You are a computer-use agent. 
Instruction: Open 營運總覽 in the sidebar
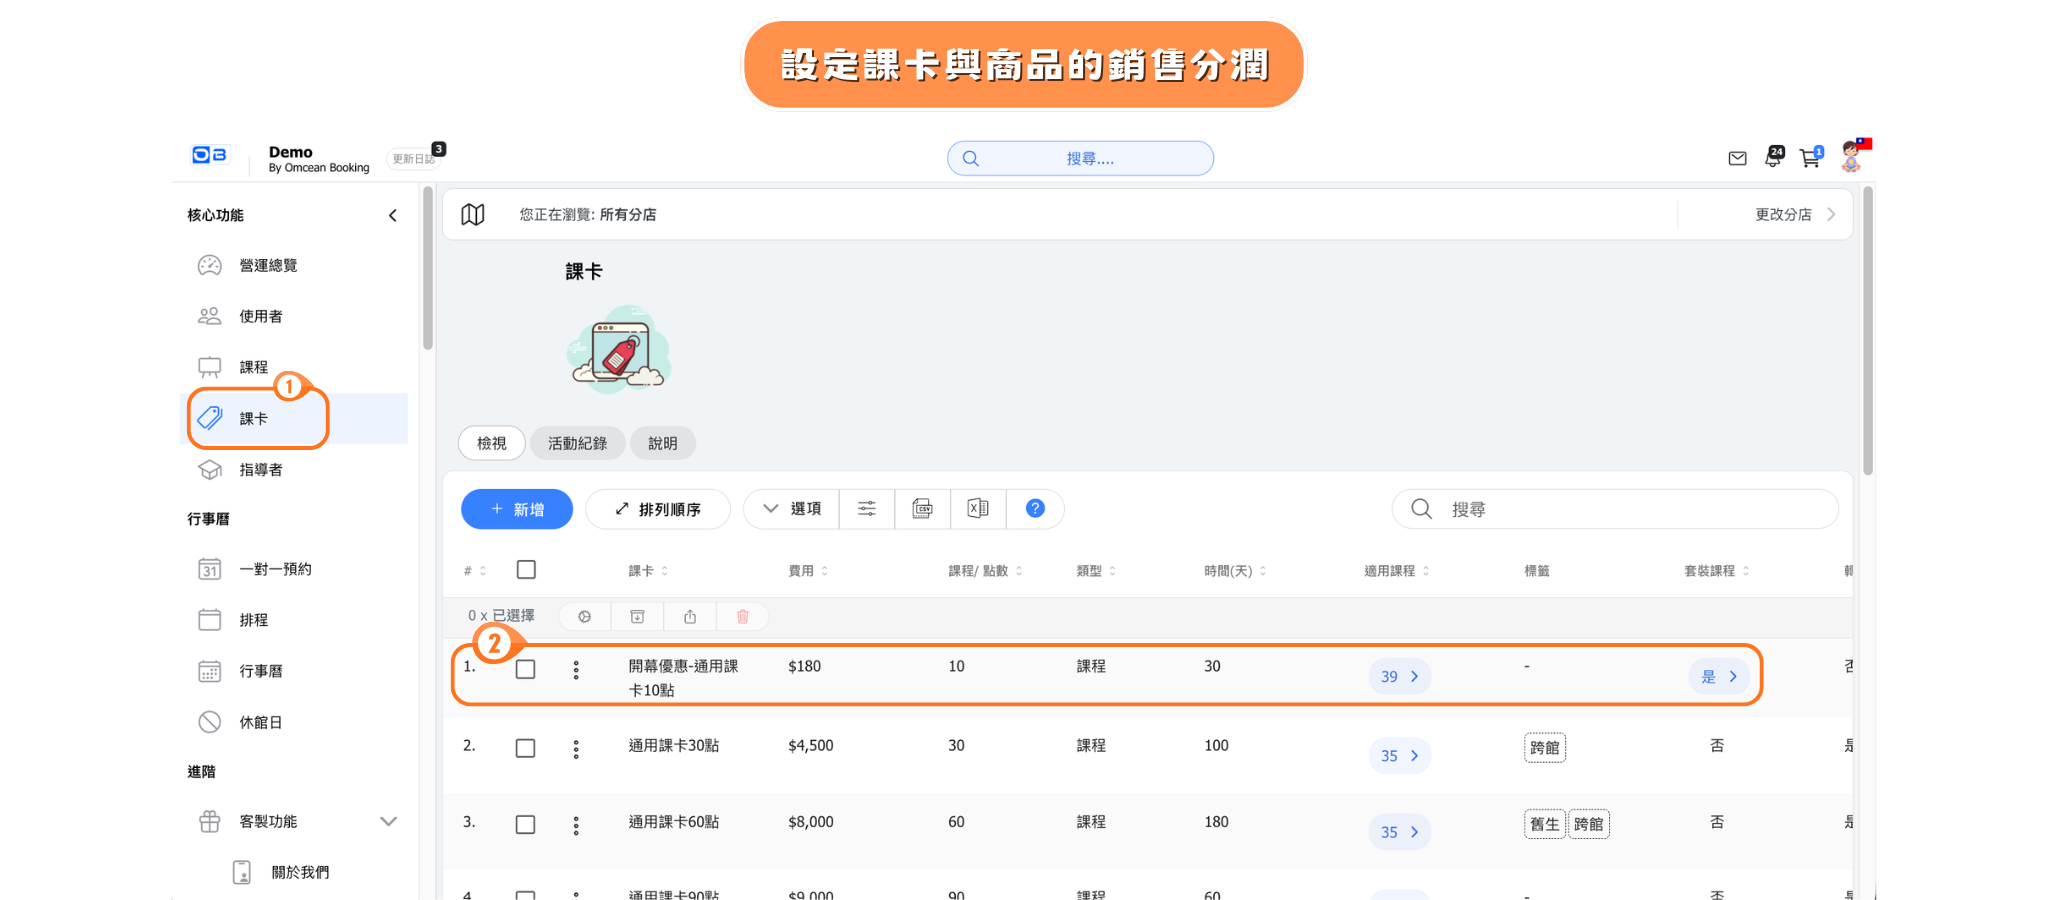tap(268, 265)
